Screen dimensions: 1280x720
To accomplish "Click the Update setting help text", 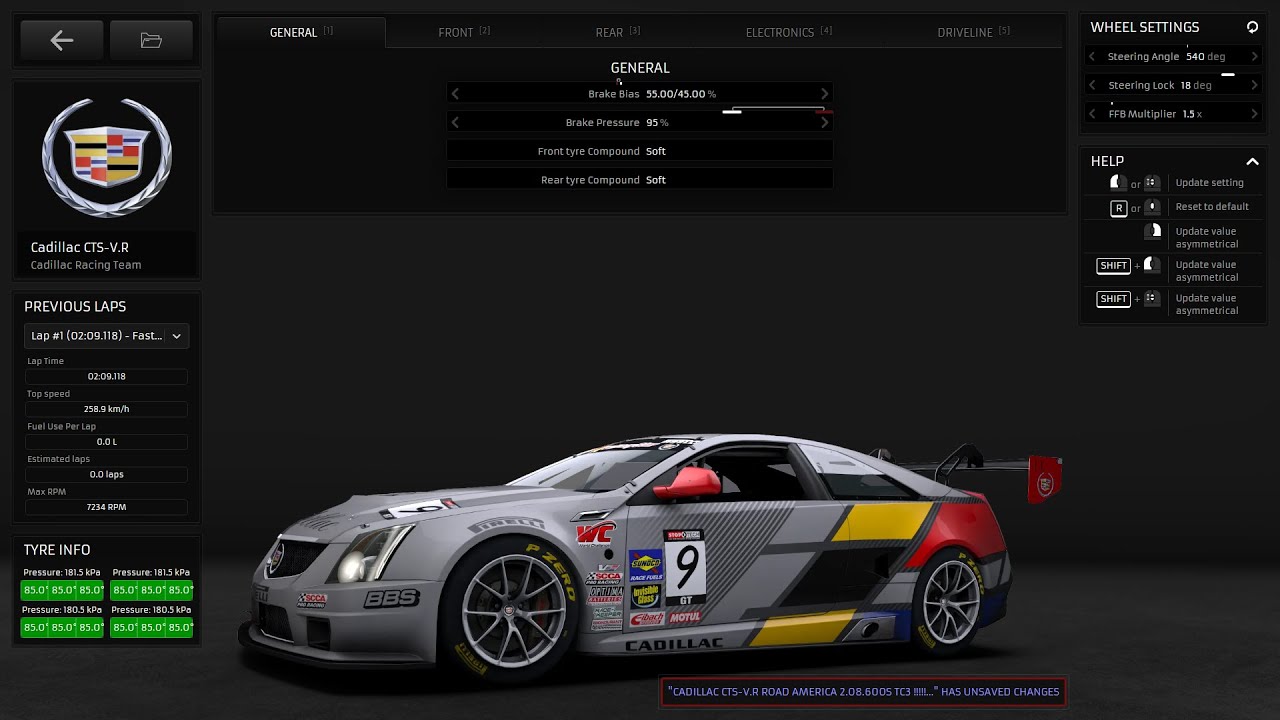I will point(1210,183).
